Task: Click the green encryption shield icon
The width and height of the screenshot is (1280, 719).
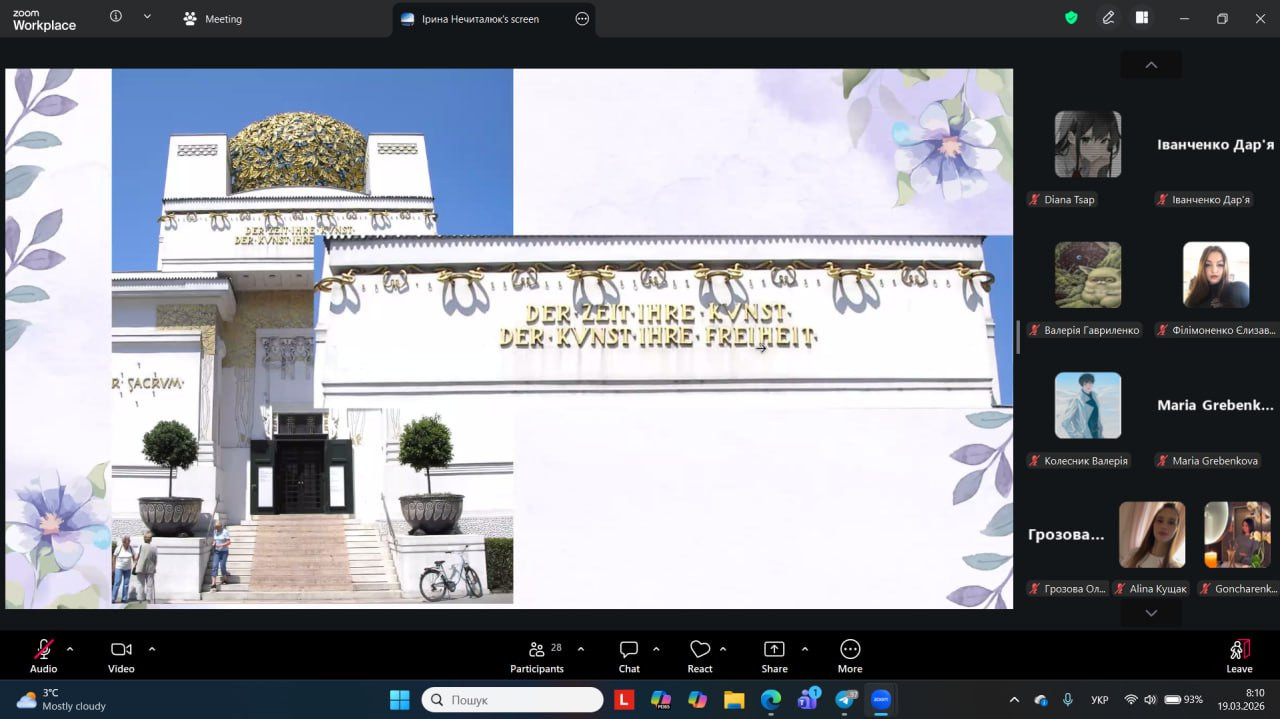Action: coord(1071,18)
